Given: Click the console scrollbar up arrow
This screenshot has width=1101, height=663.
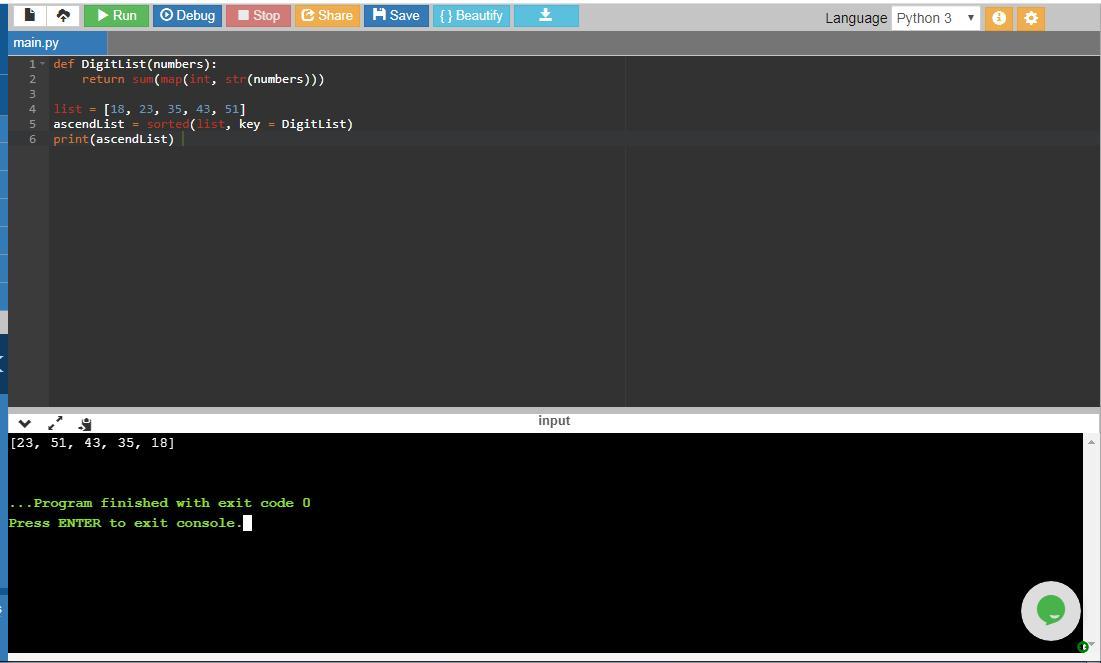Looking at the screenshot, I should click(x=1091, y=442).
